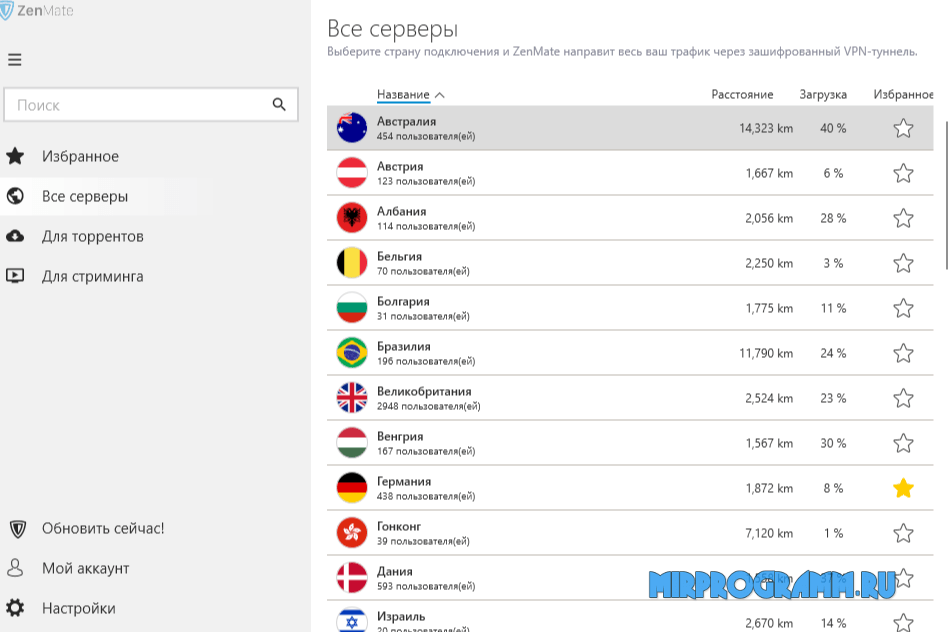Toggle the favorite star for Бразилия
The width and height of the screenshot is (948, 632).
(903, 353)
